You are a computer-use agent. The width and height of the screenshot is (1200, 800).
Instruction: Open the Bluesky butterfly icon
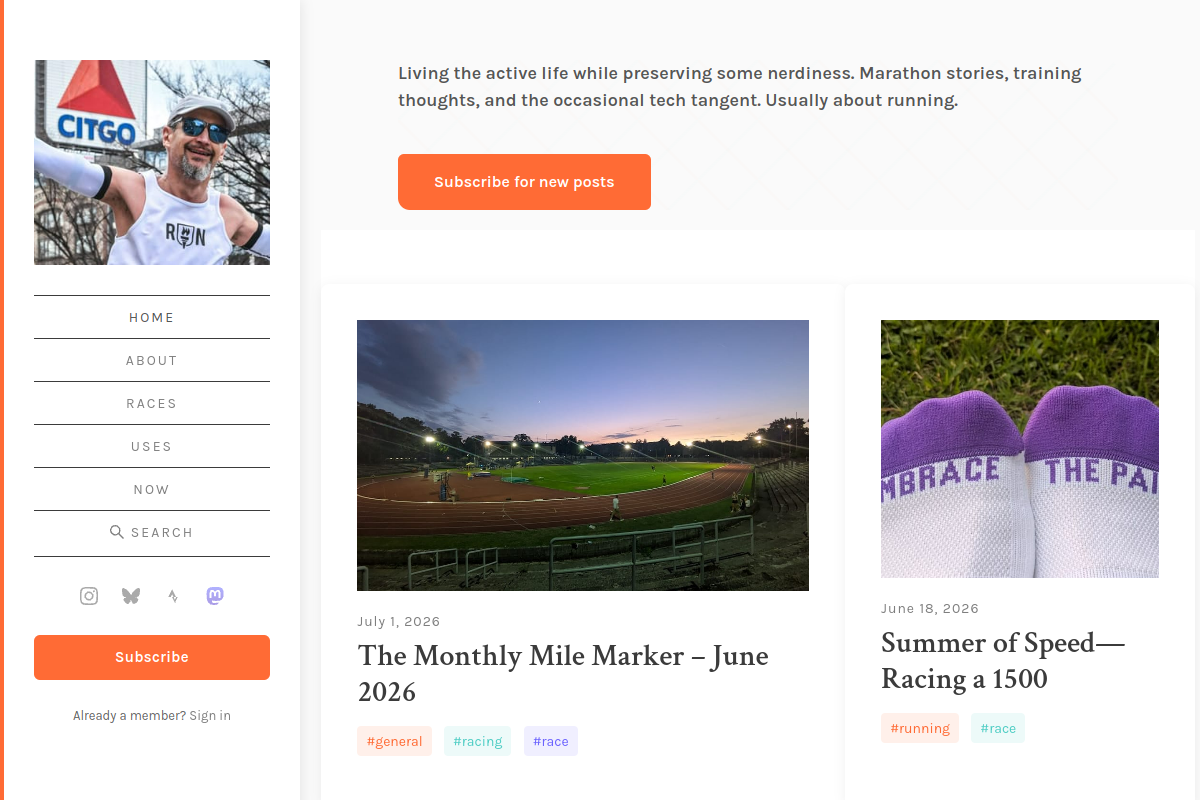click(131, 596)
